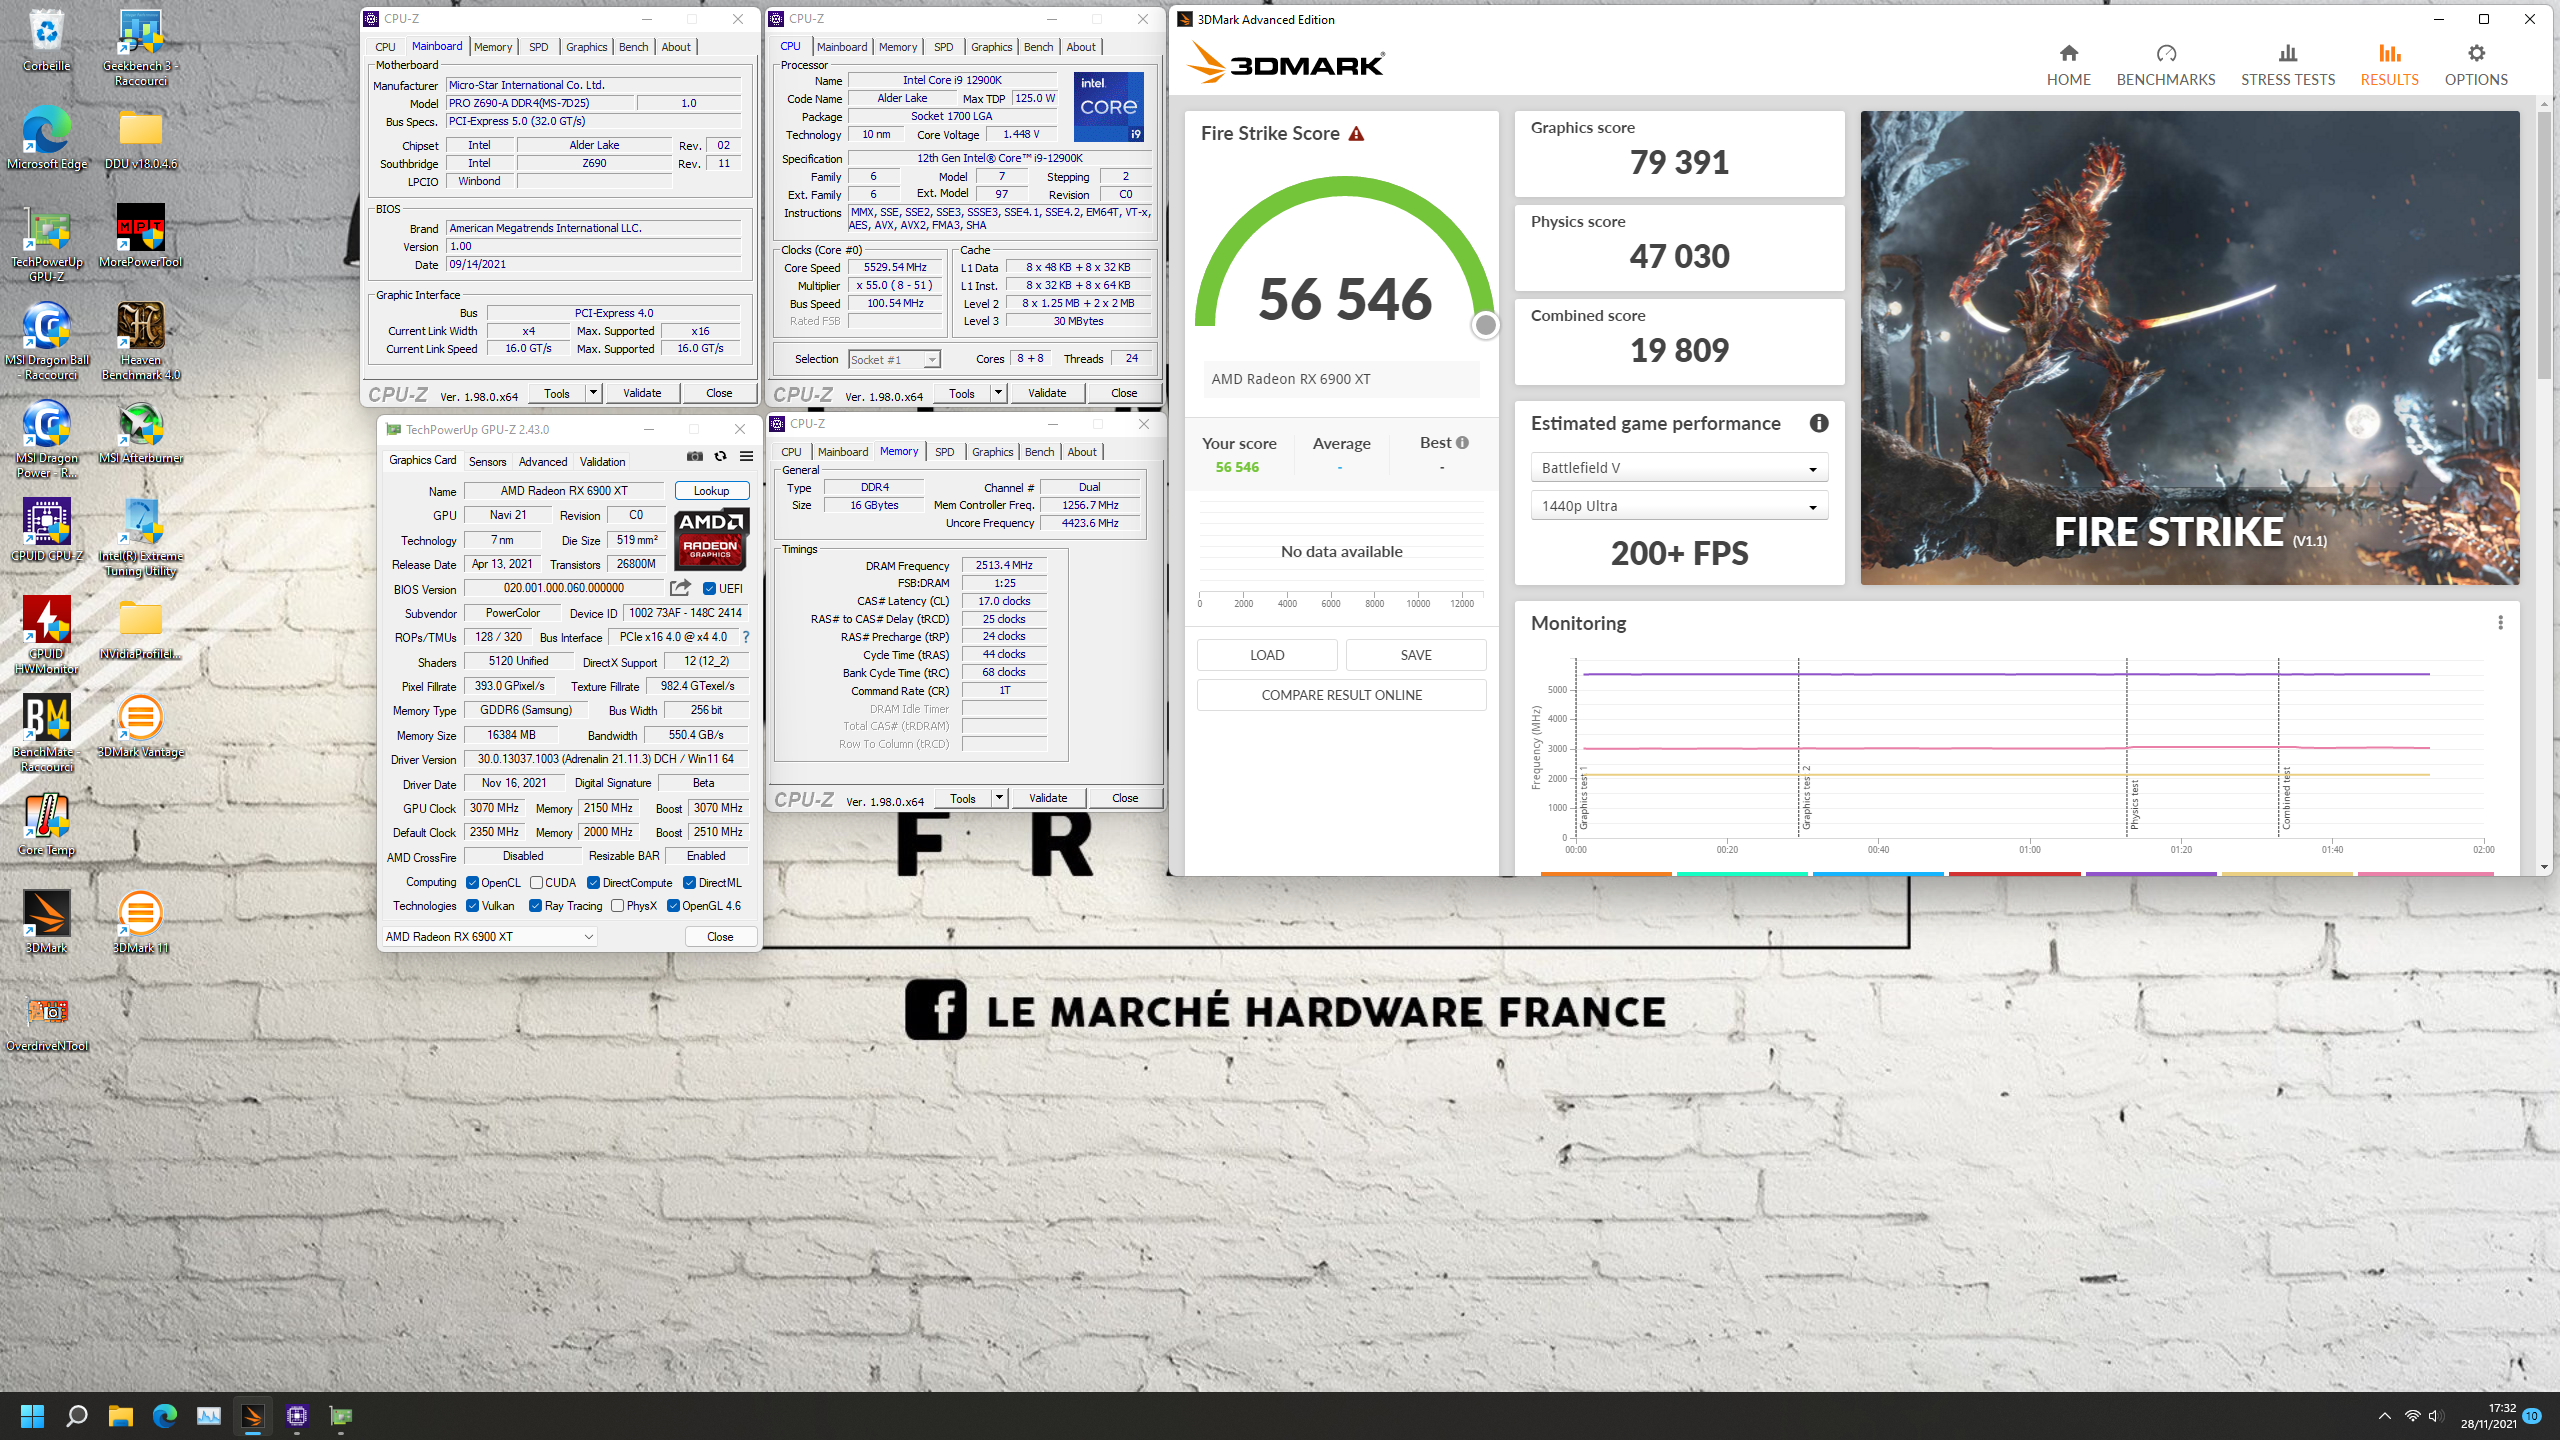Open the GPU selector dropdown in GPU-Z
Screen dimensions: 2560x1440
490,937
